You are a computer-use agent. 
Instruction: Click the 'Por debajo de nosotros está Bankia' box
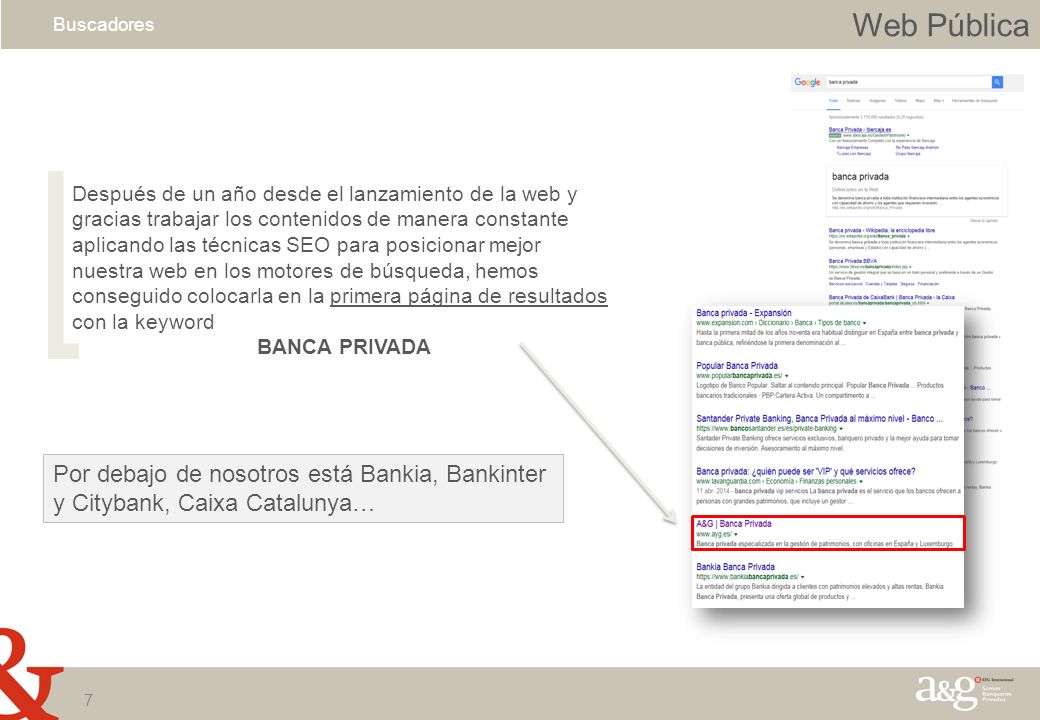click(x=303, y=489)
